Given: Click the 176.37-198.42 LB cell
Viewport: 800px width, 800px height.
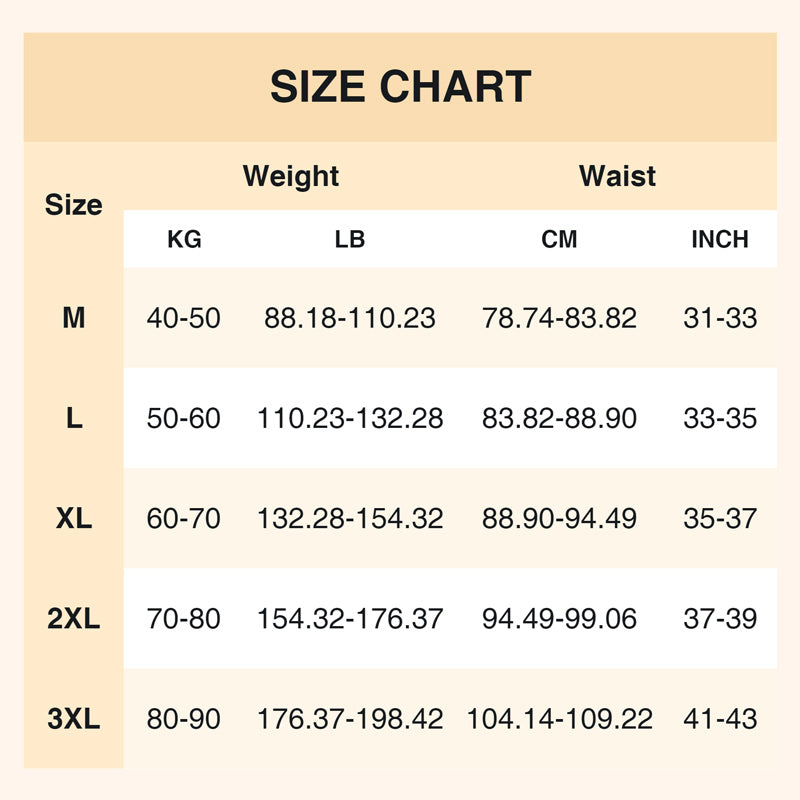Looking at the screenshot, I should pos(350,719).
